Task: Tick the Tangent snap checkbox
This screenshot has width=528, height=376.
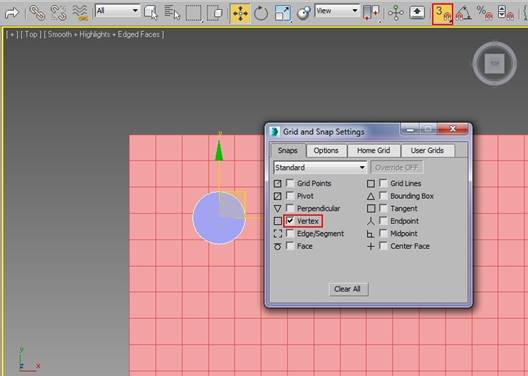Action: 383,208
